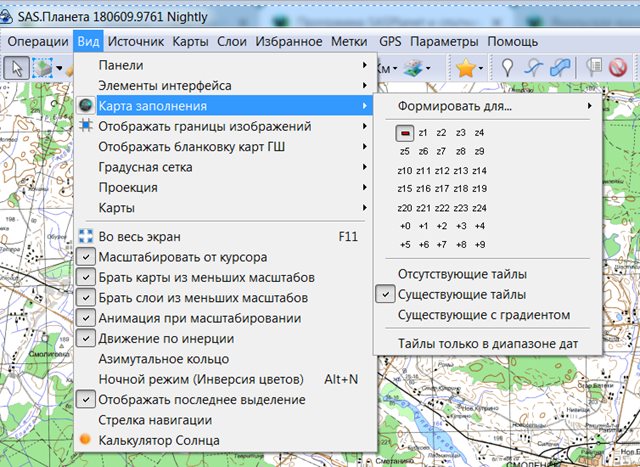Click the image borders icon
The width and height of the screenshot is (640, 467).
point(86,126)
